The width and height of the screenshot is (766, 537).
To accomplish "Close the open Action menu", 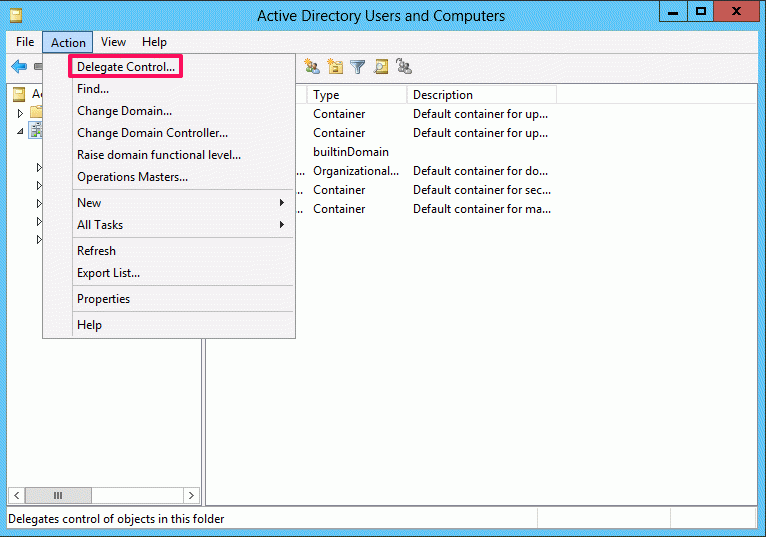I will tap(68, 43).
